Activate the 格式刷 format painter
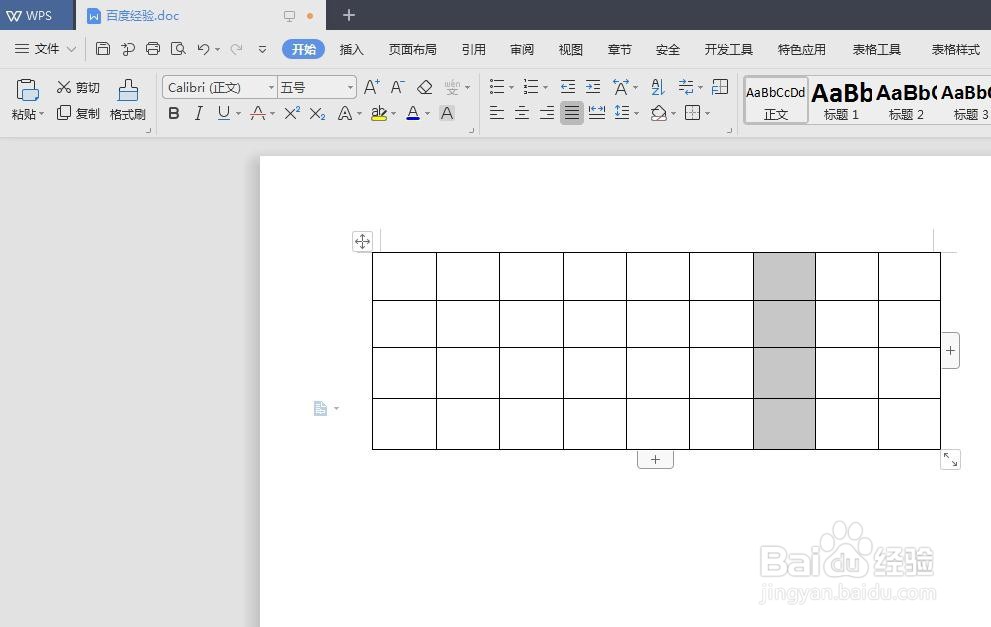 pyautogui.click(x=128, y=100)
